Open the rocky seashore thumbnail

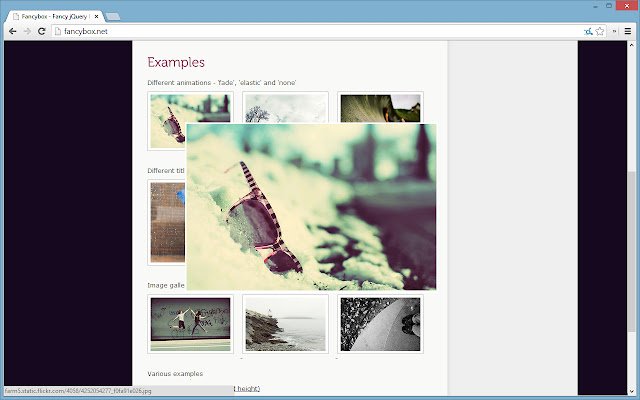pos(285,324)
